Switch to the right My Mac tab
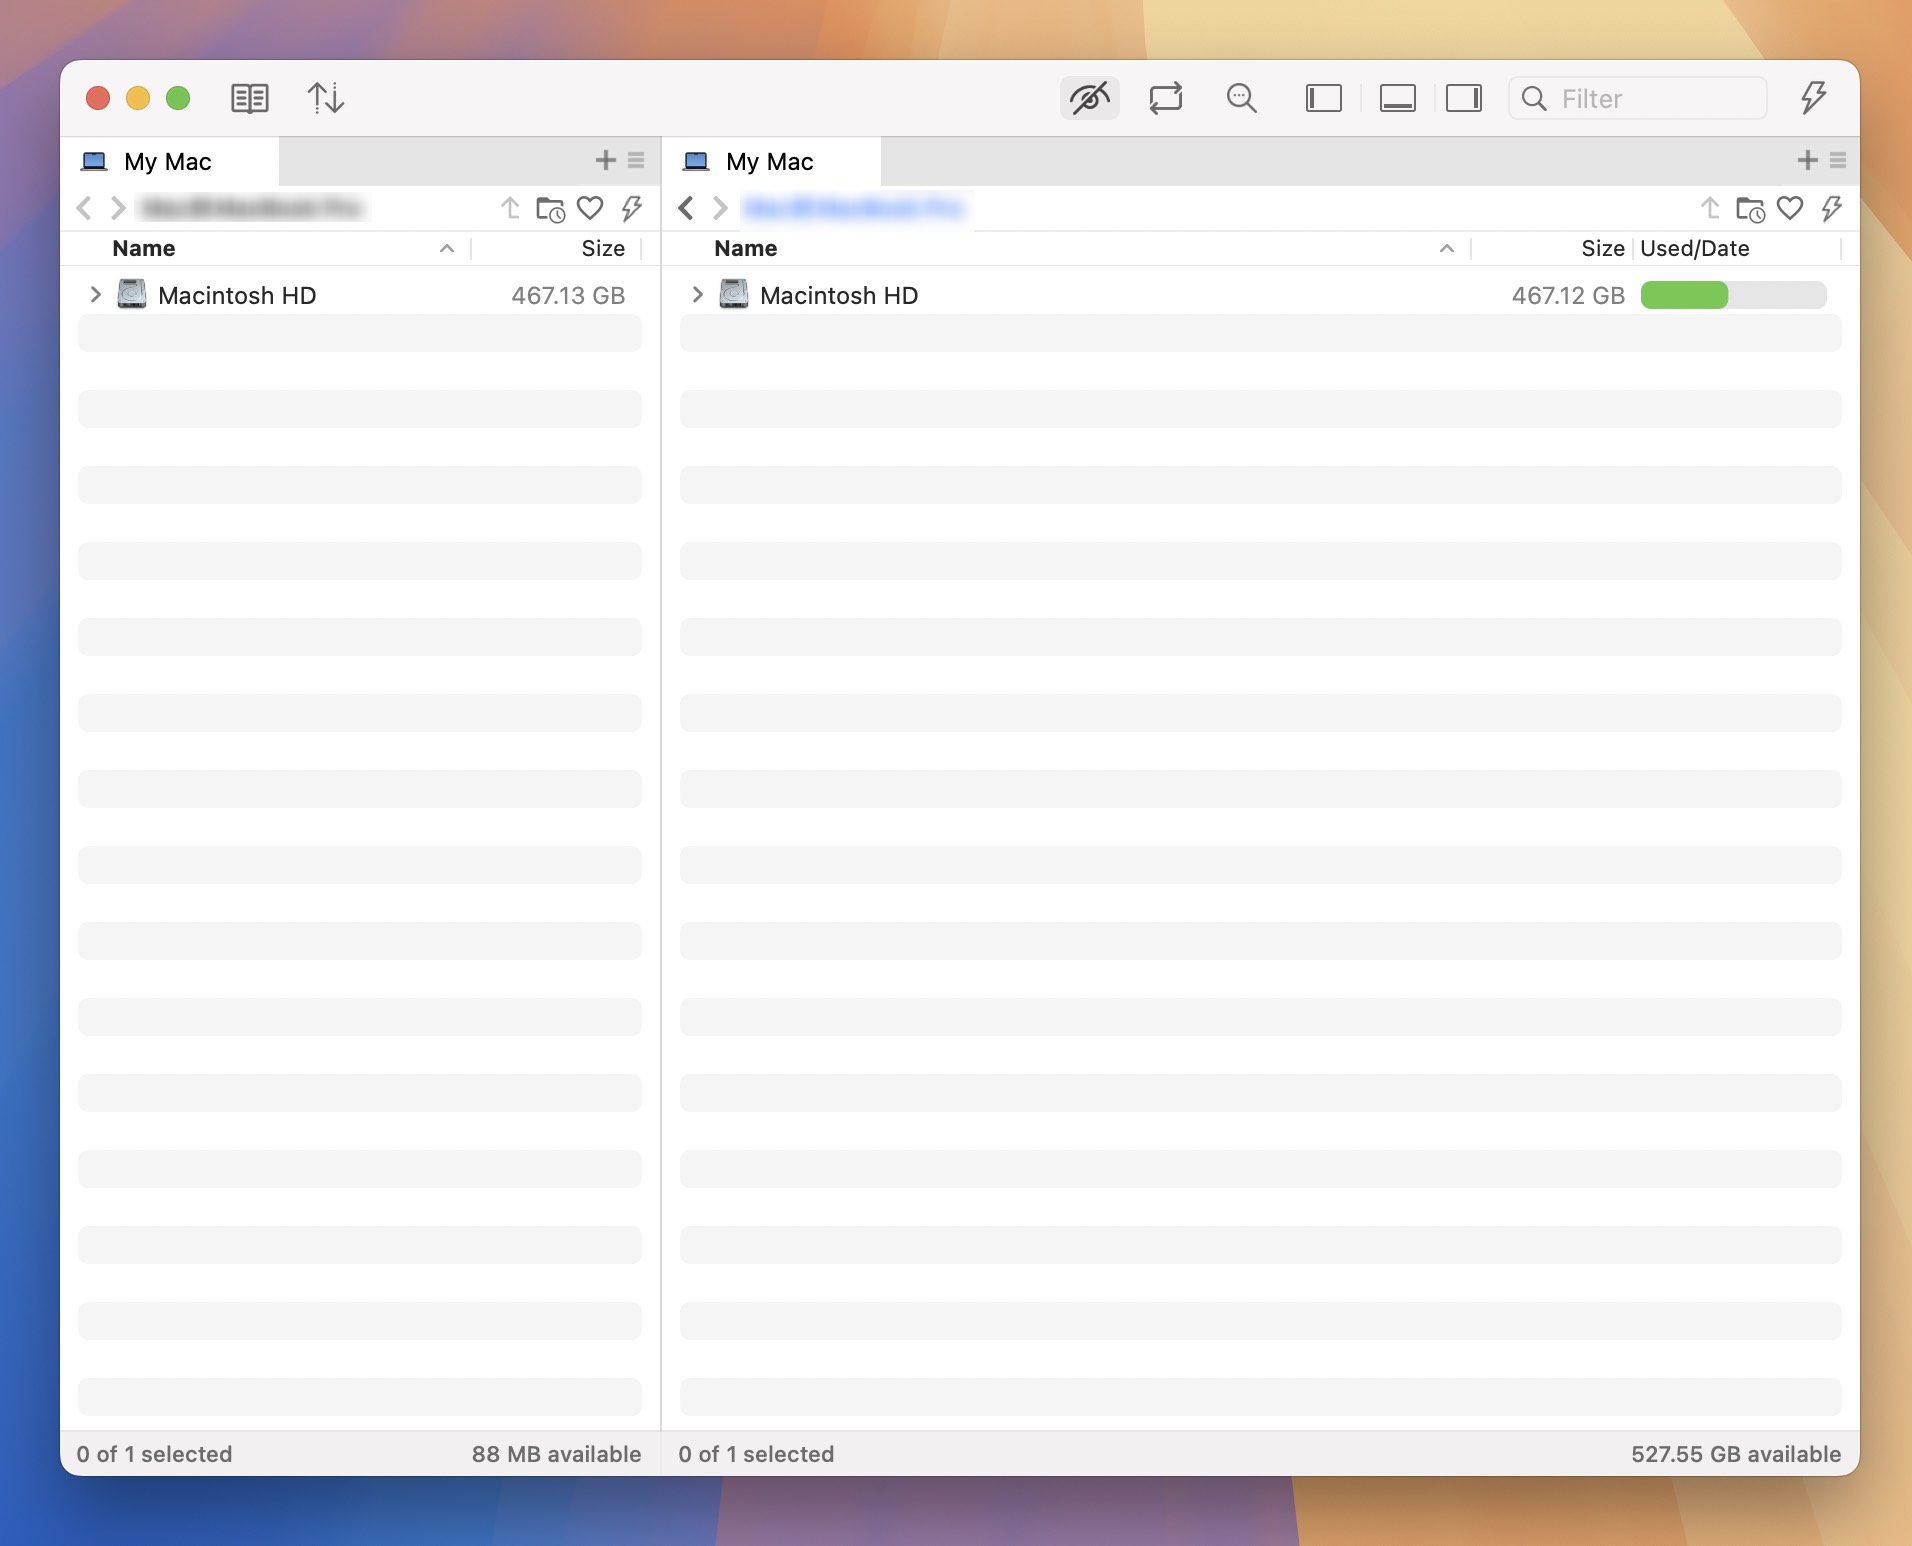1912x1546 pixels. click(x=770, y=161)
